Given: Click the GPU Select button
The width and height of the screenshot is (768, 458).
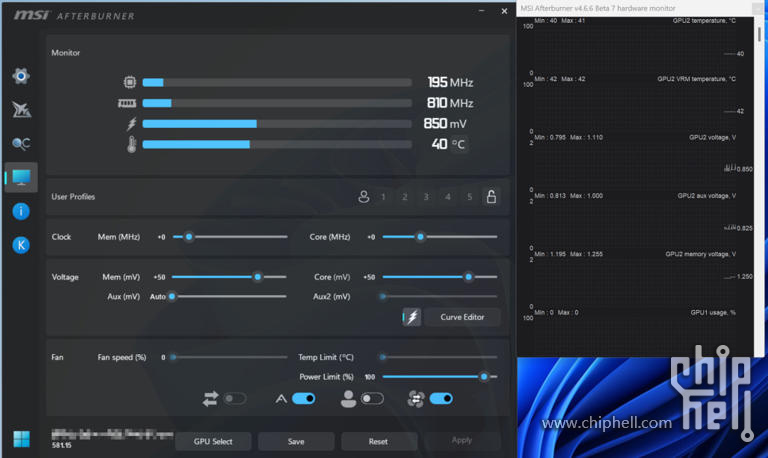Looking at the screenshot, I should [213, 441].
